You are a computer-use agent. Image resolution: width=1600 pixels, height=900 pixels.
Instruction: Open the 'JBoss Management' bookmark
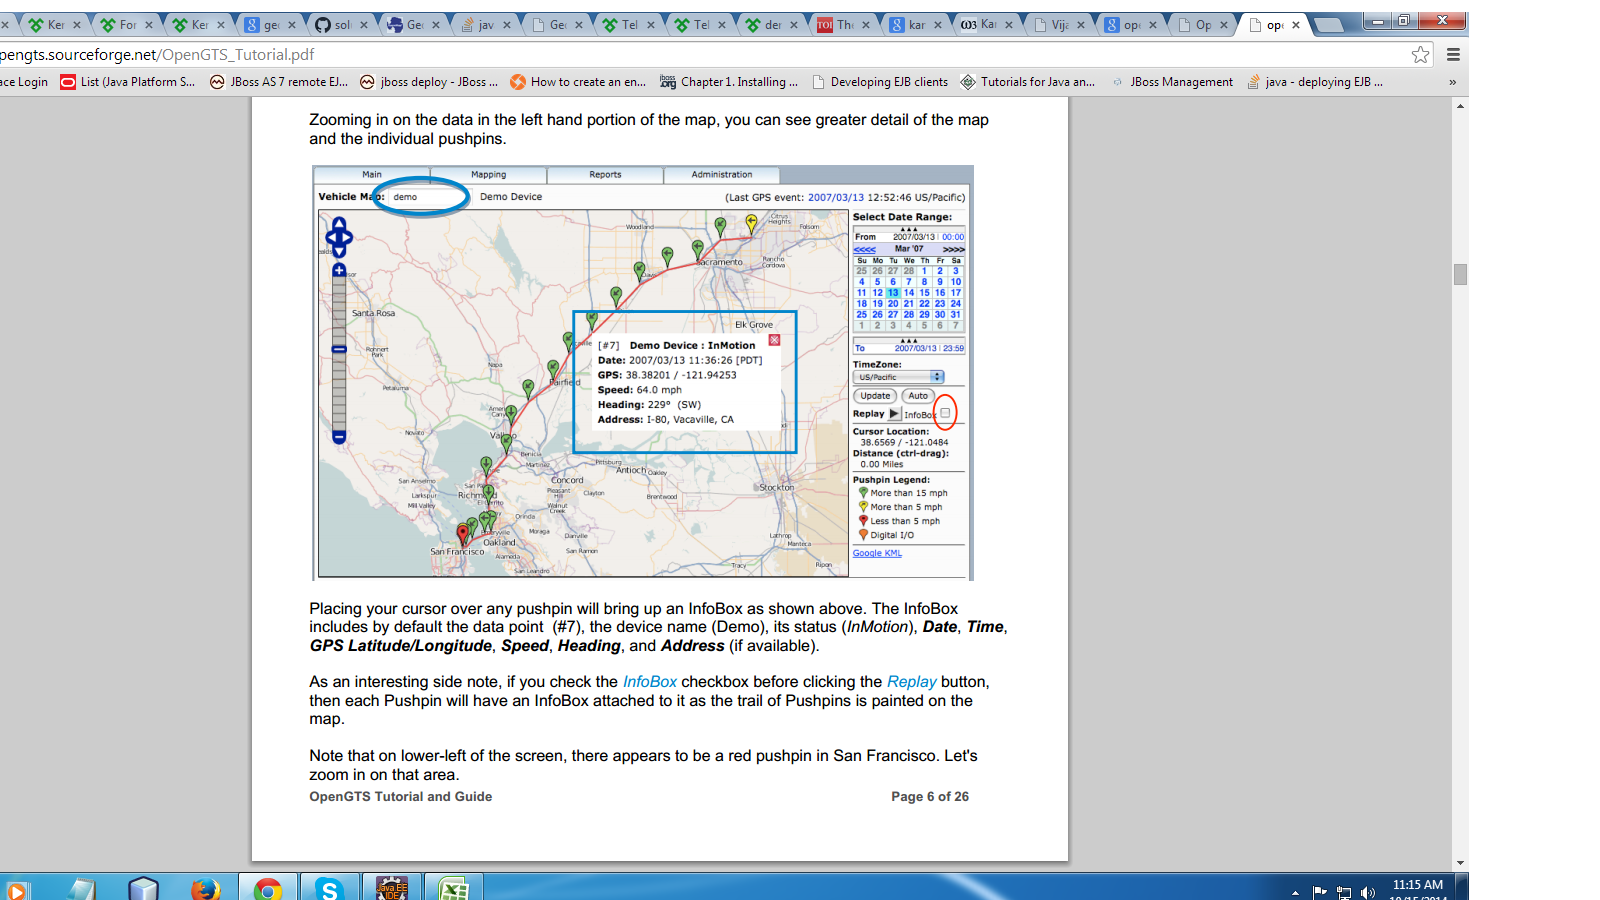(1172, 82)
